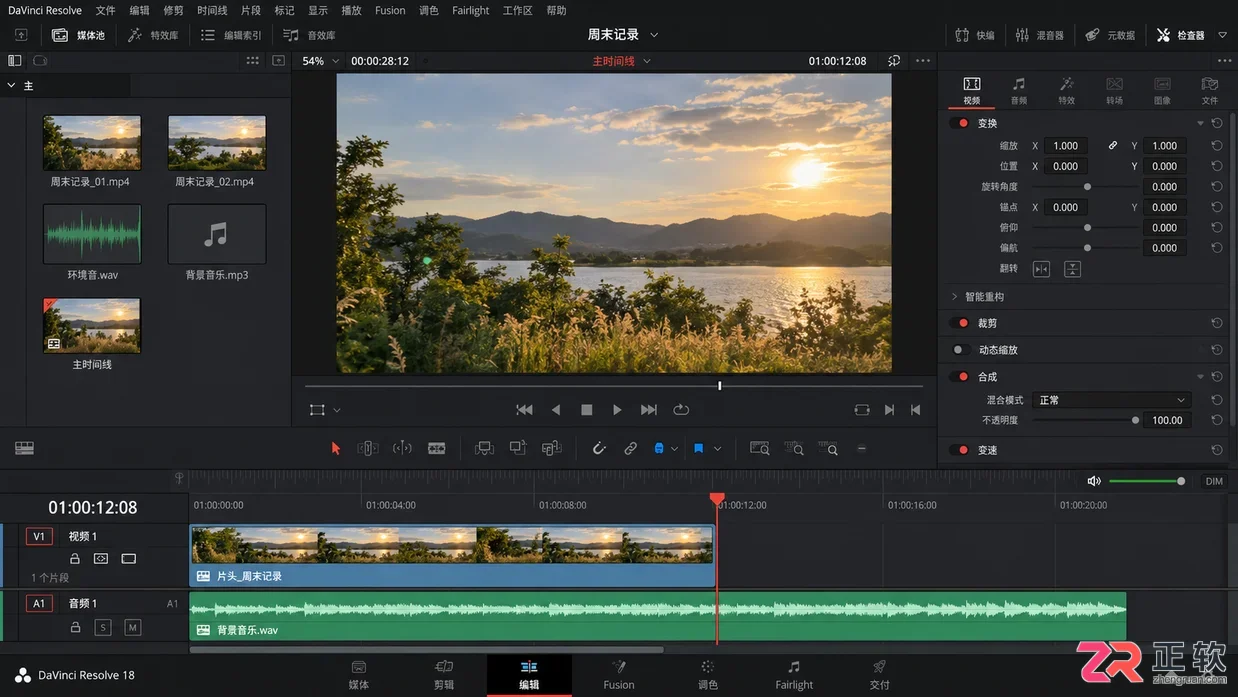Click the custom zoom icon

[828, 449]
